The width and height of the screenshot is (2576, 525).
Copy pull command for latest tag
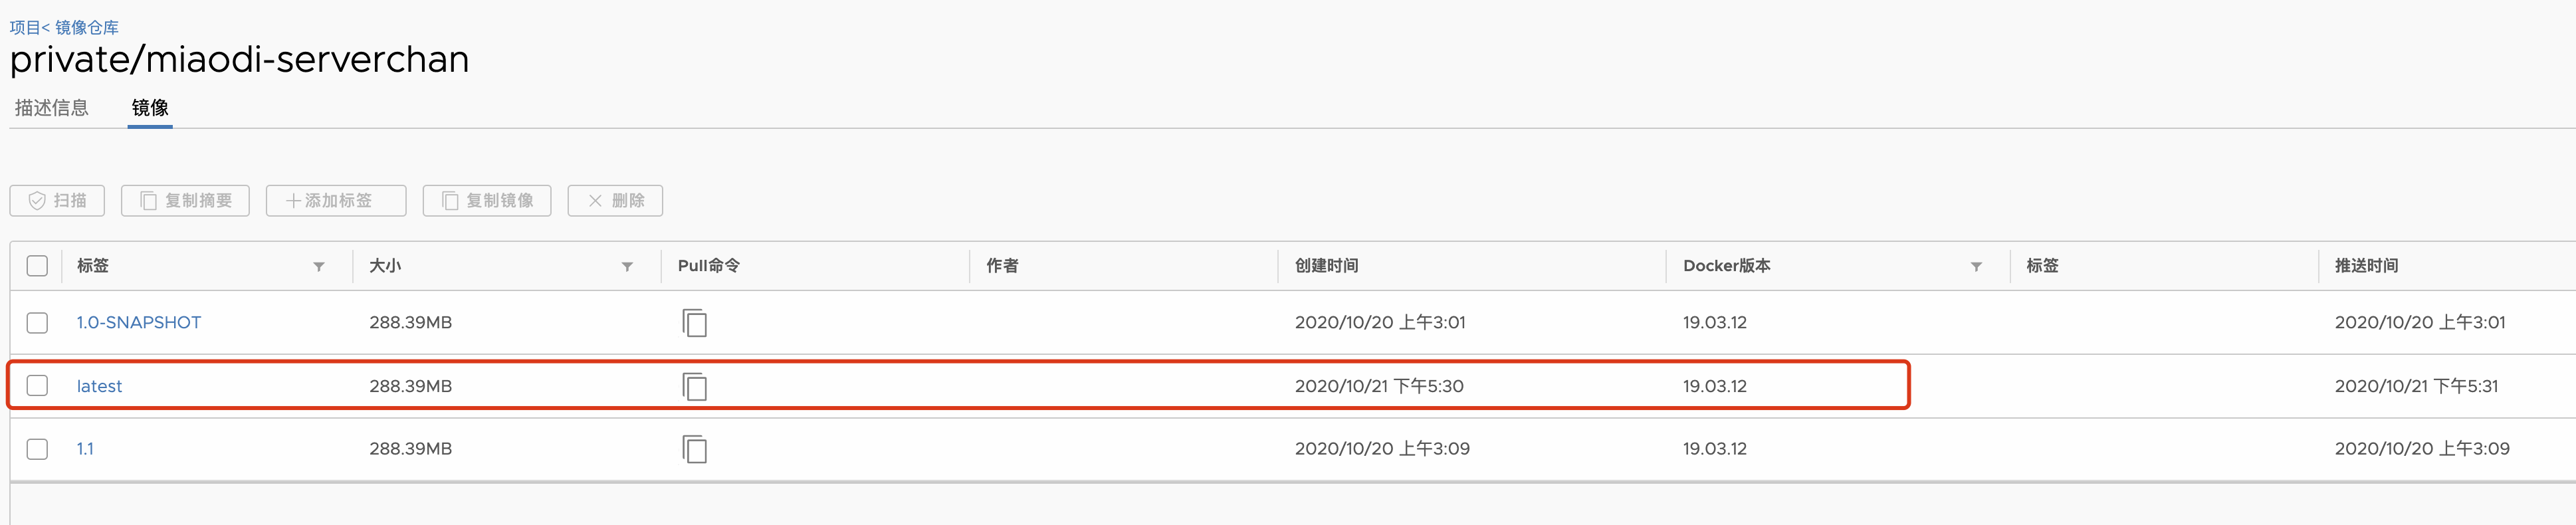point(694,386)
